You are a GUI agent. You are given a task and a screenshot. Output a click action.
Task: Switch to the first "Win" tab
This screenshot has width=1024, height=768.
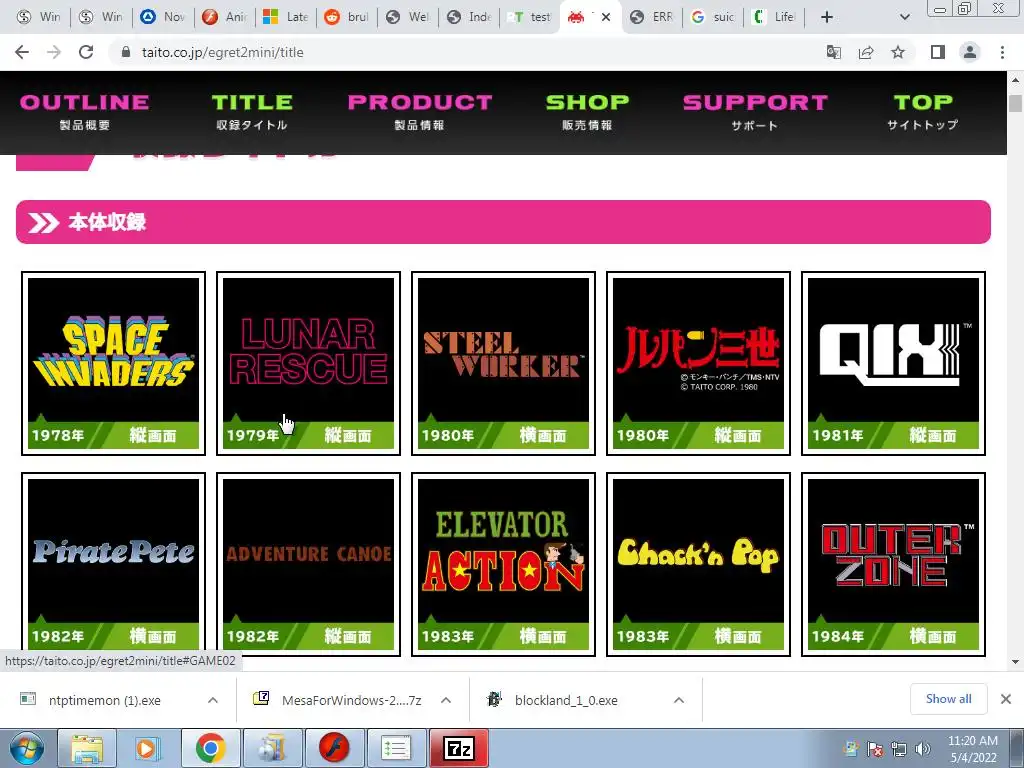click(x=39, y=17)
